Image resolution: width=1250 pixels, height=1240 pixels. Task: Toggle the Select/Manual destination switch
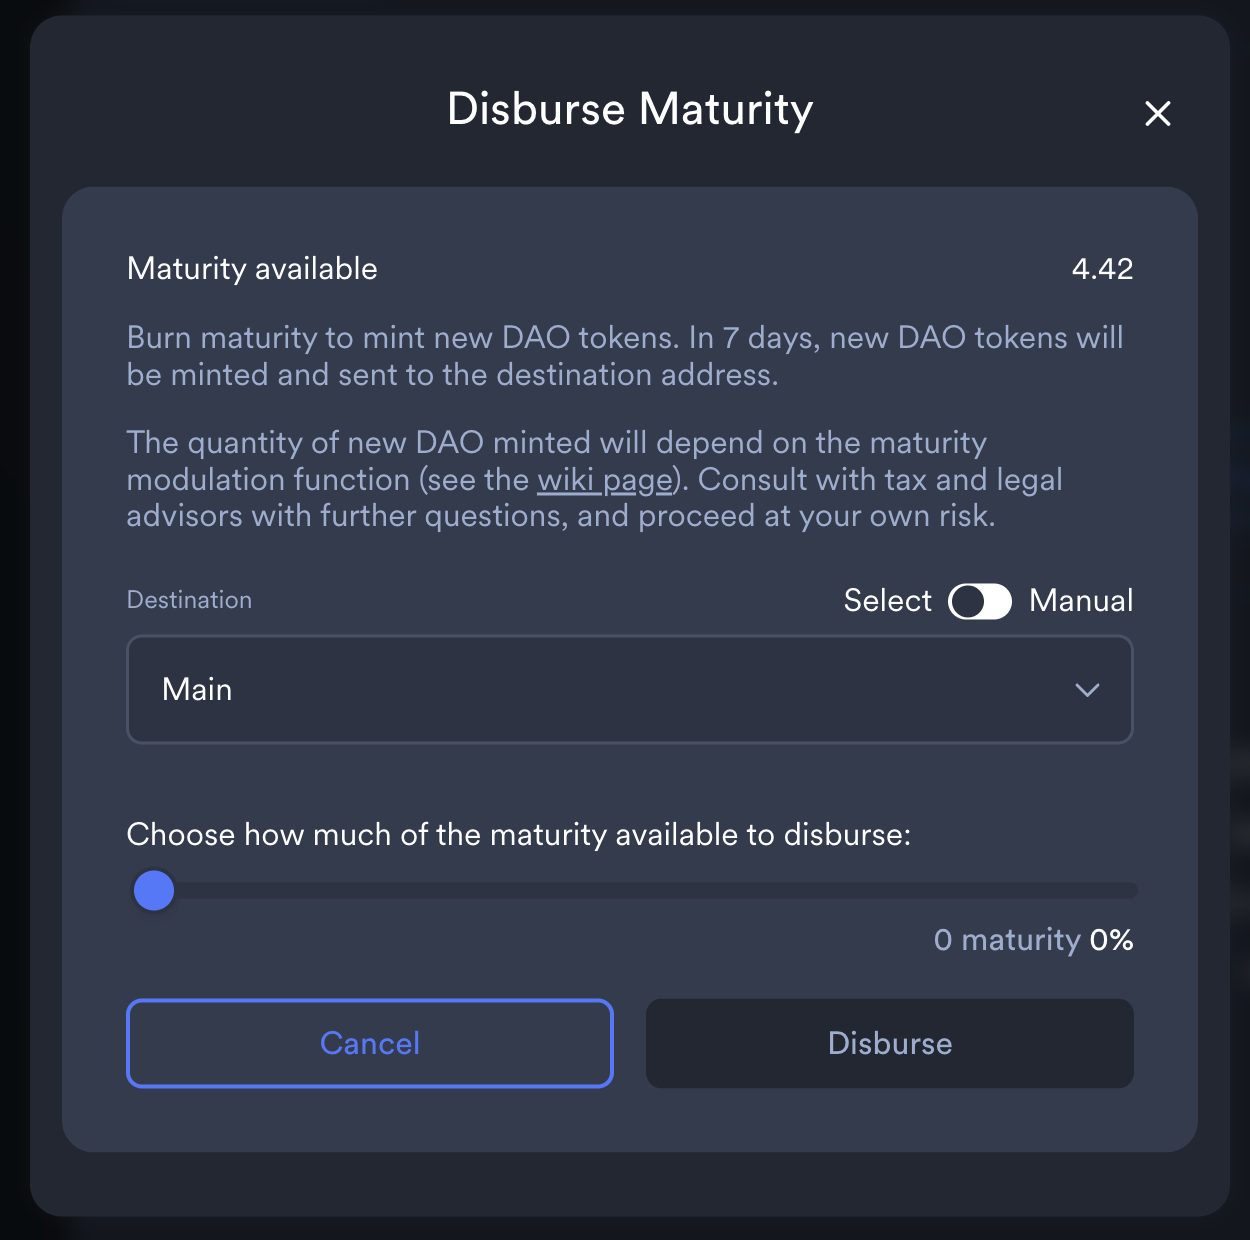980,601
